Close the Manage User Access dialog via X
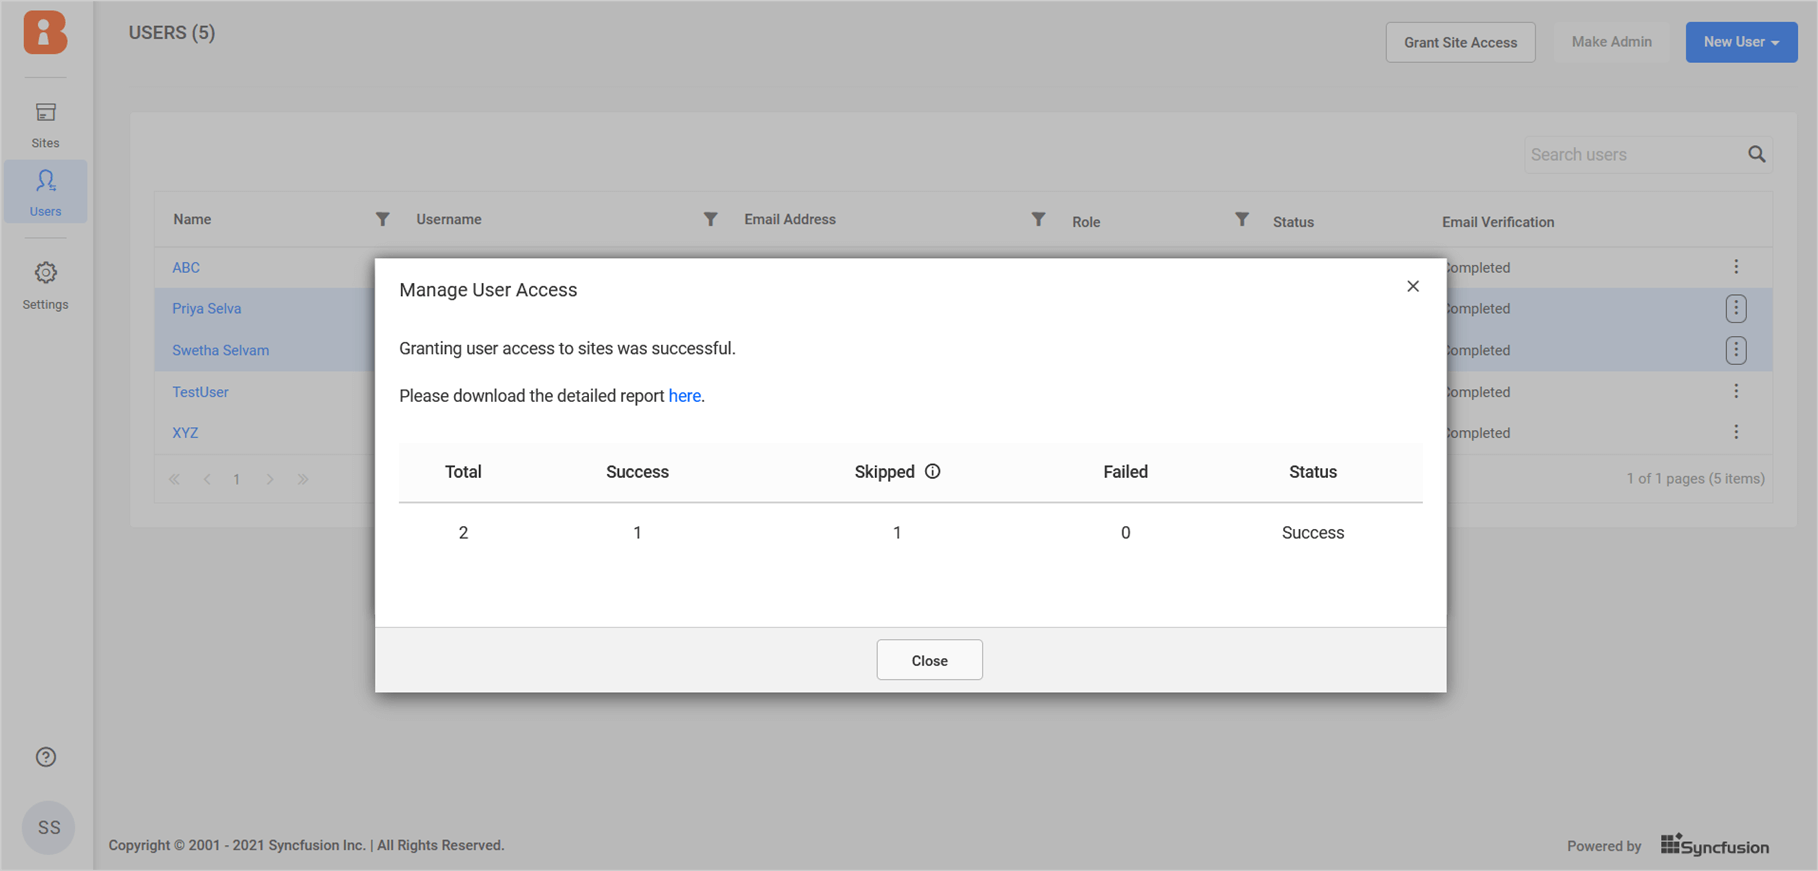The image size is (1818, 871). tap(1413, 286)
